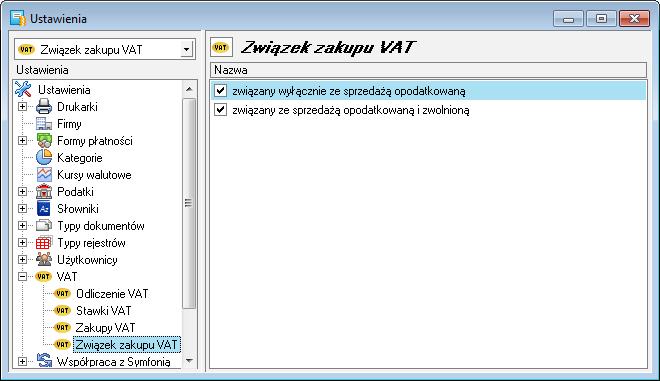Click the Kategorie pie chart icon
The width and height of the screenshot is (660, 381).
click(44, 157)
